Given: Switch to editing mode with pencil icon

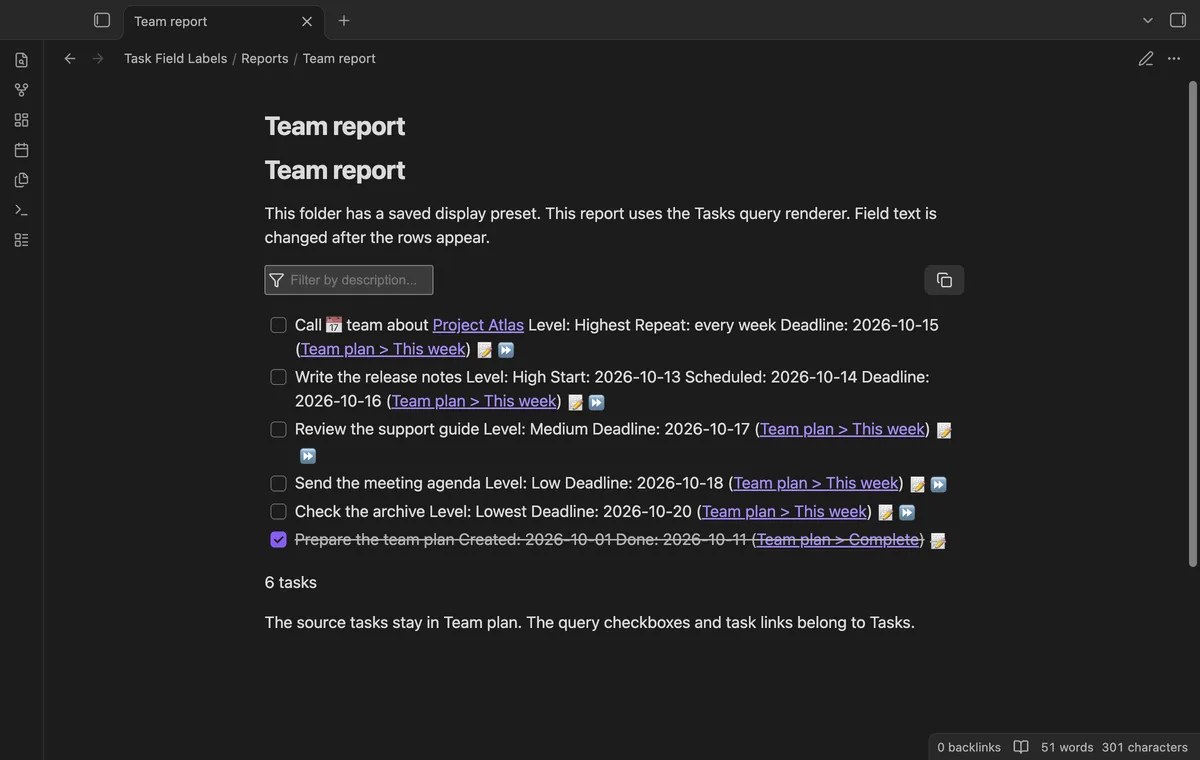Looking at the screenshot, I should pyautogui.click(x=1146, y=58).
